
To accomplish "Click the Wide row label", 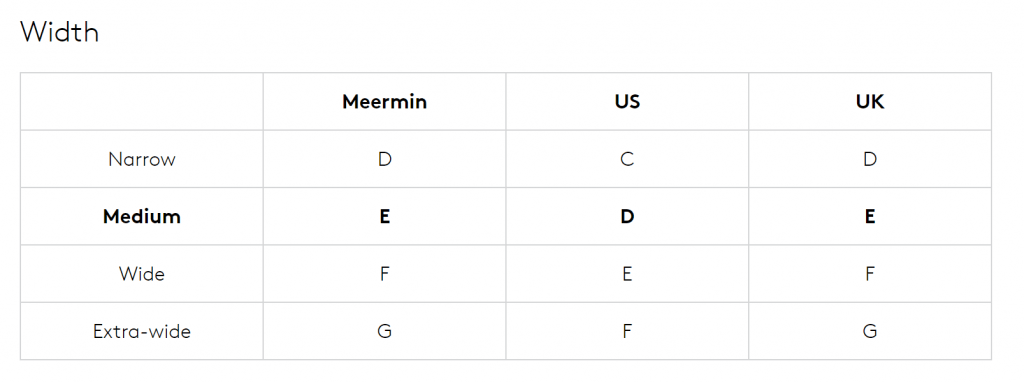I will click(142, 274).
